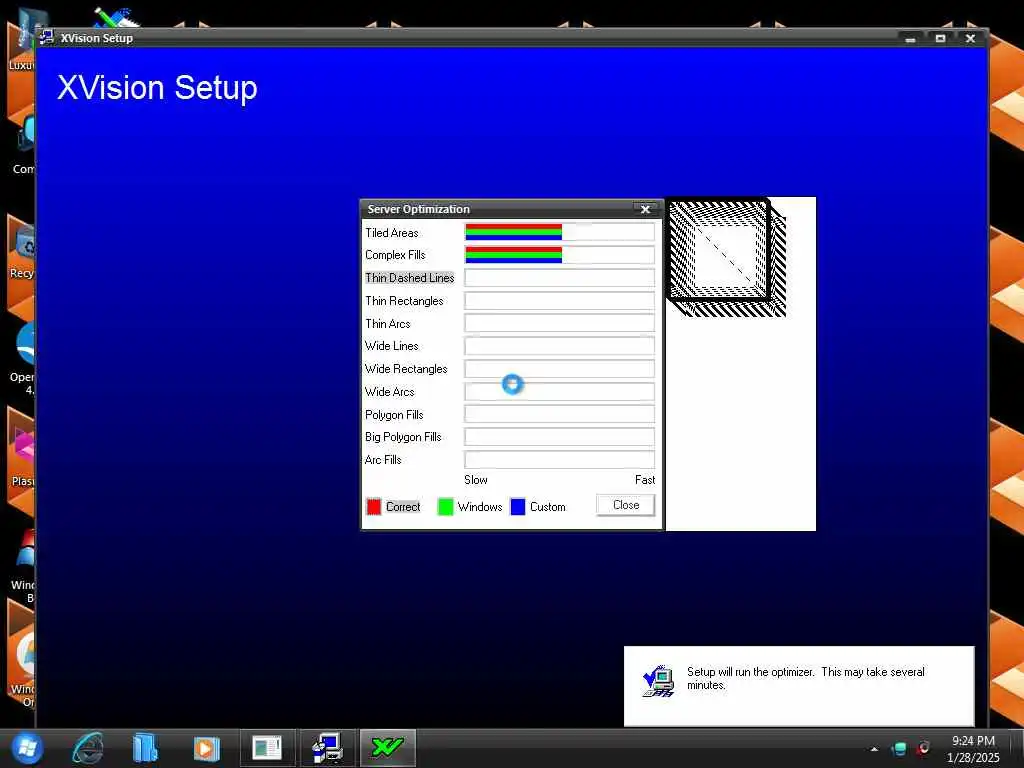This screenshot has height=768, width=1024.
Task: Click the Thin Arcs label
Action: tap(388, 323)
